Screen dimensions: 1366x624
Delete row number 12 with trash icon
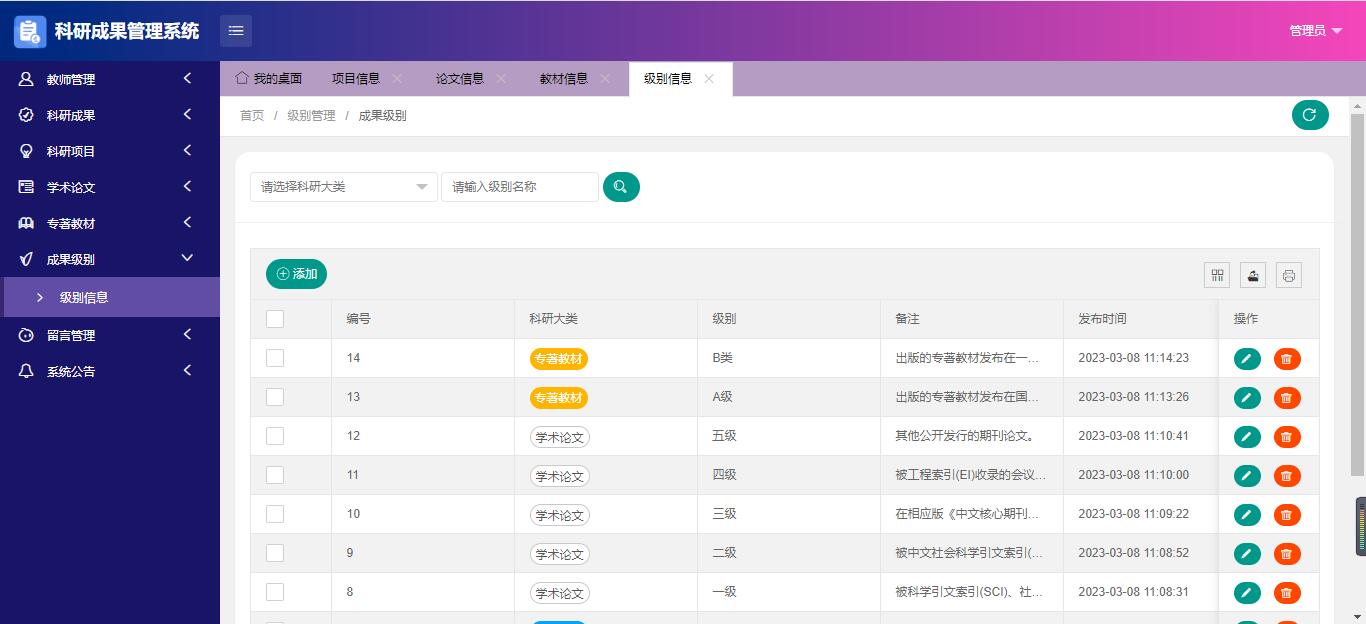pos(1287,437)
